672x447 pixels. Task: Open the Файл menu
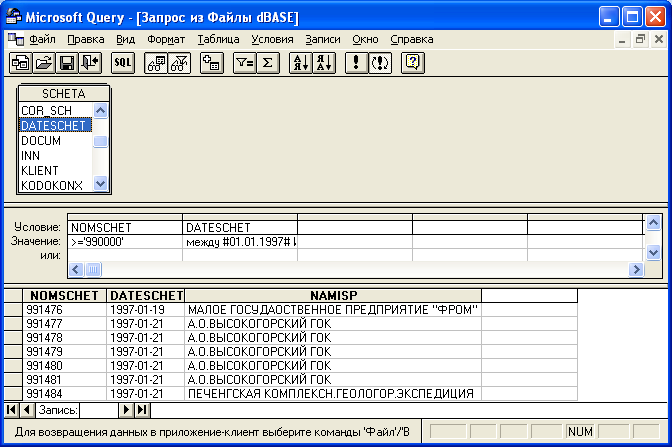[42, 39]
